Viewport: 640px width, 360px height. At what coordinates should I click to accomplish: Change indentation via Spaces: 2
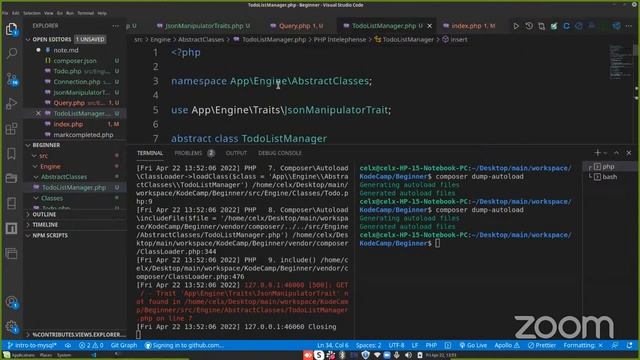[368, 345]
